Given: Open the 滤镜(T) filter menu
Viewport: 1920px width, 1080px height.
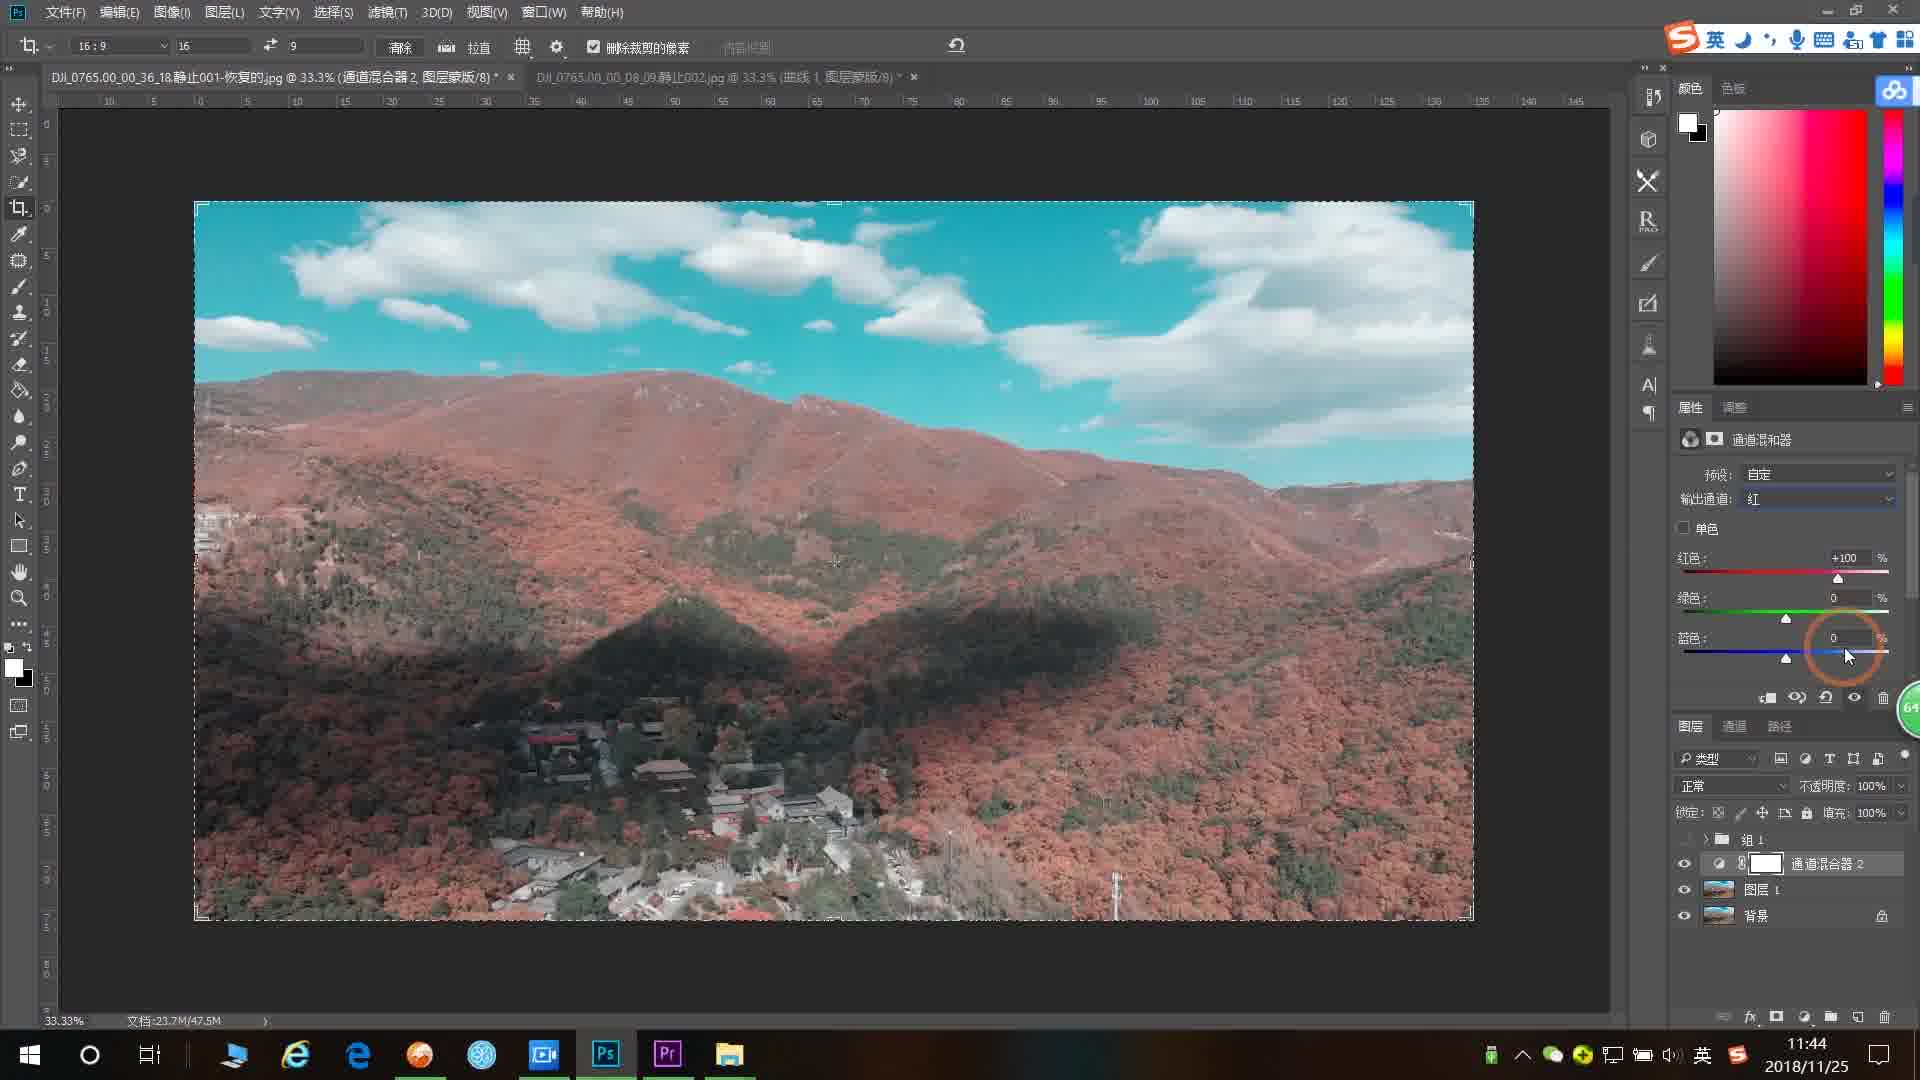Looking at the screenshot, I should coord(387,12).
